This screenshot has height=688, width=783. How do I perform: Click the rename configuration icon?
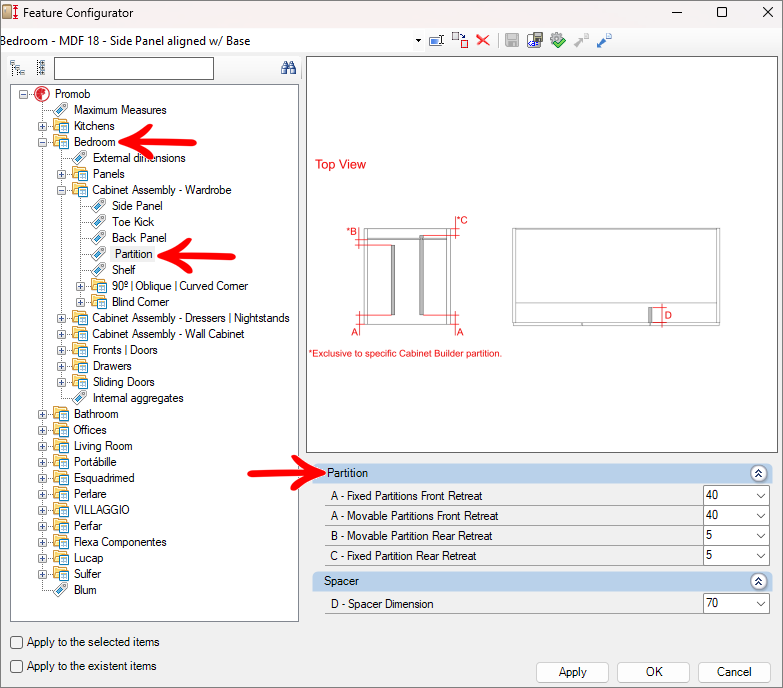[436, 41]
